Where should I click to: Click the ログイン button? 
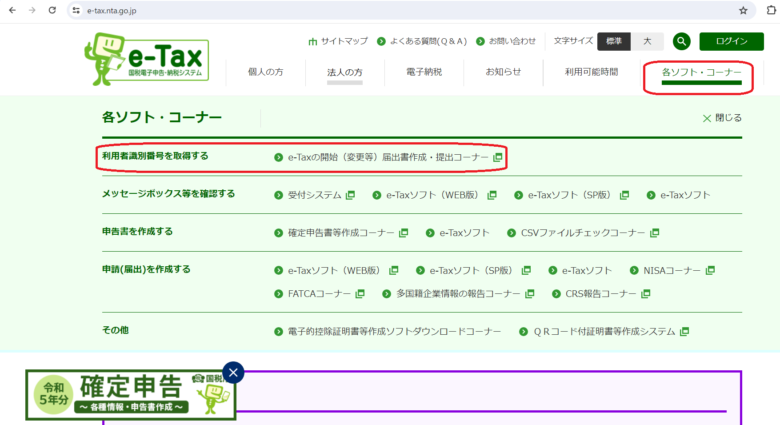[731, 41]
